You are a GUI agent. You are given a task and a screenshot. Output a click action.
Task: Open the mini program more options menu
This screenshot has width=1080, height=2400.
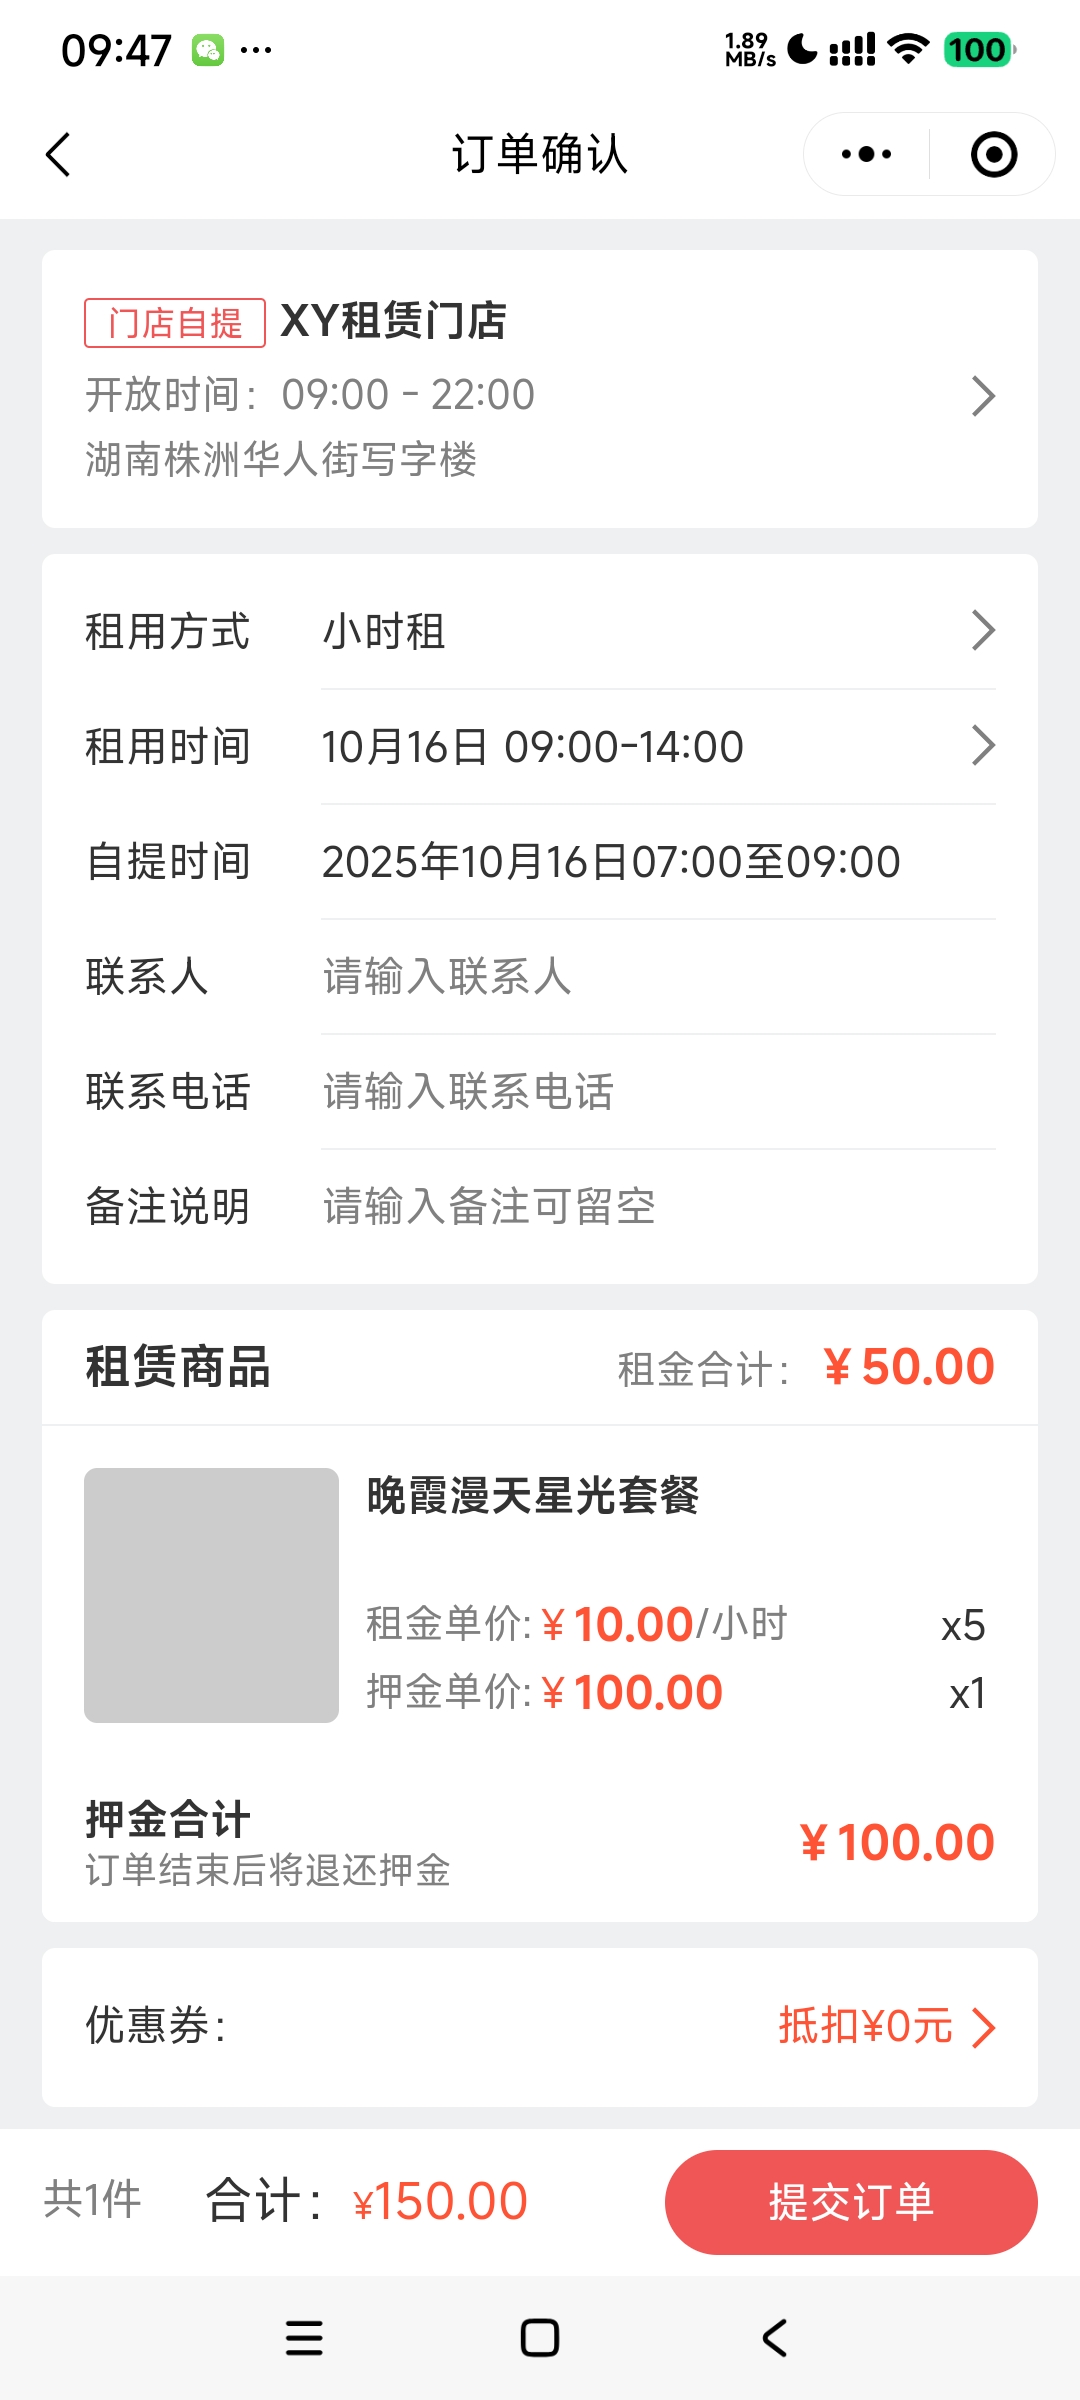(866, 155)
